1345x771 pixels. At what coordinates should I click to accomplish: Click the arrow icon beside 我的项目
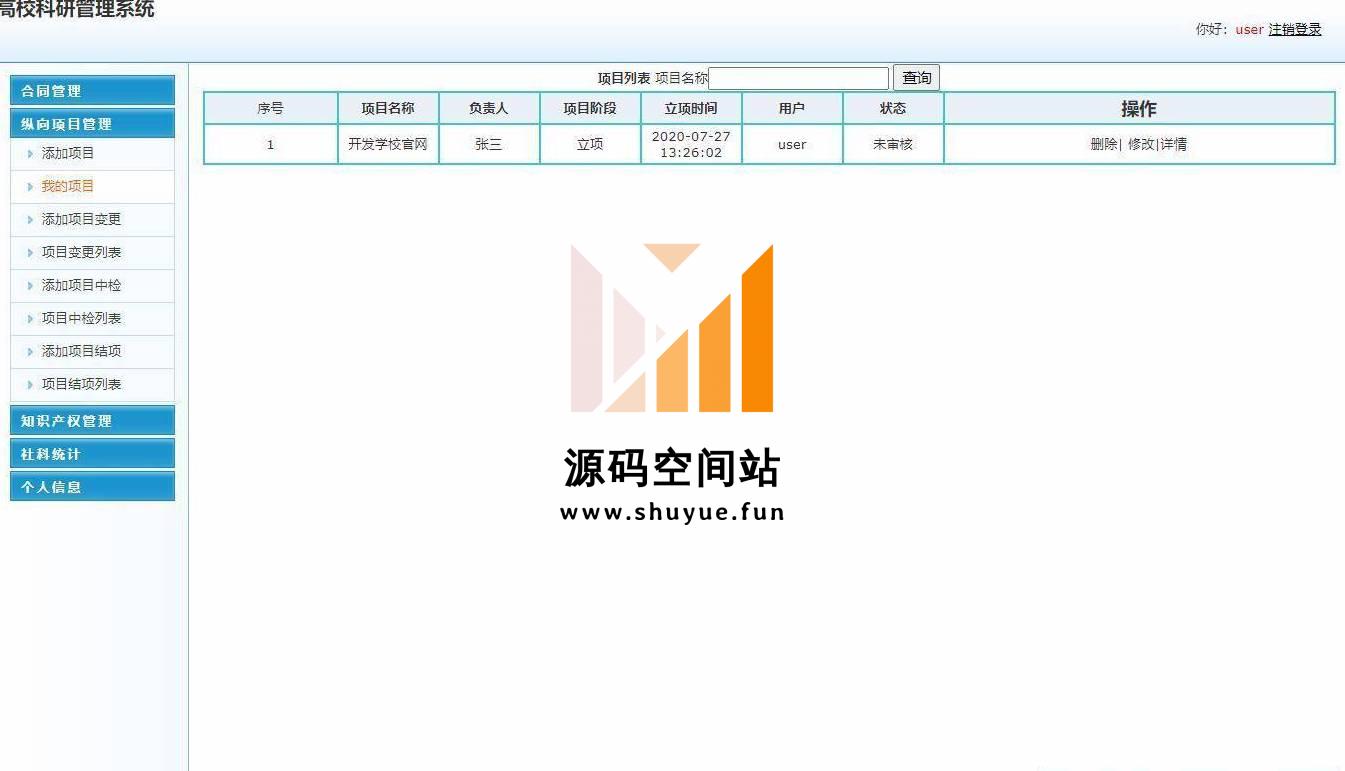(31, 187)
